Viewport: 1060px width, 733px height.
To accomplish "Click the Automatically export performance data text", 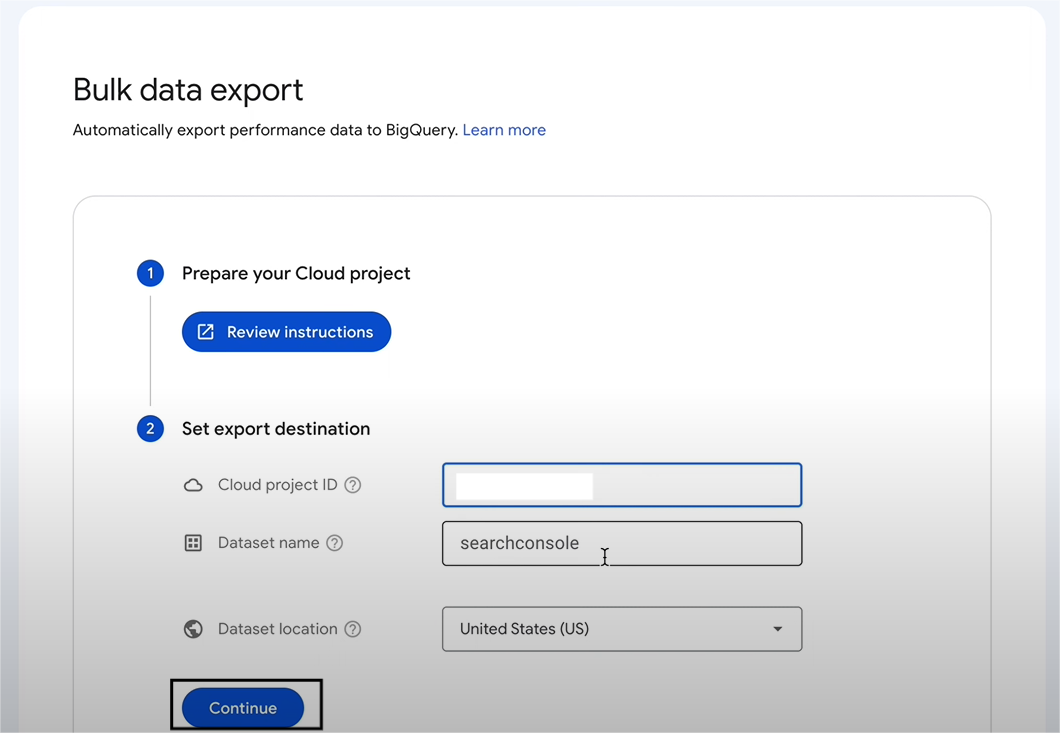I will 265,130.
